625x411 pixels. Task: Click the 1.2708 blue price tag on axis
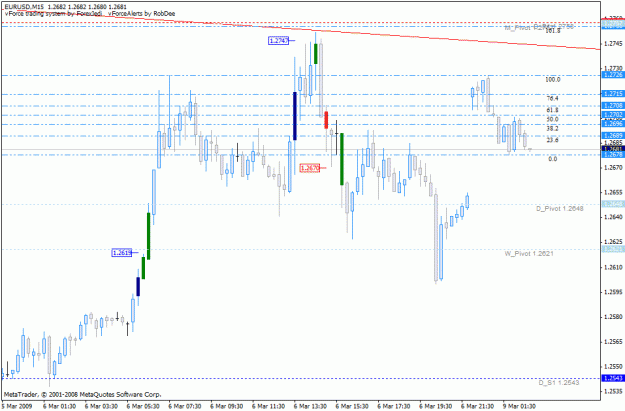[x=613, y=106]
